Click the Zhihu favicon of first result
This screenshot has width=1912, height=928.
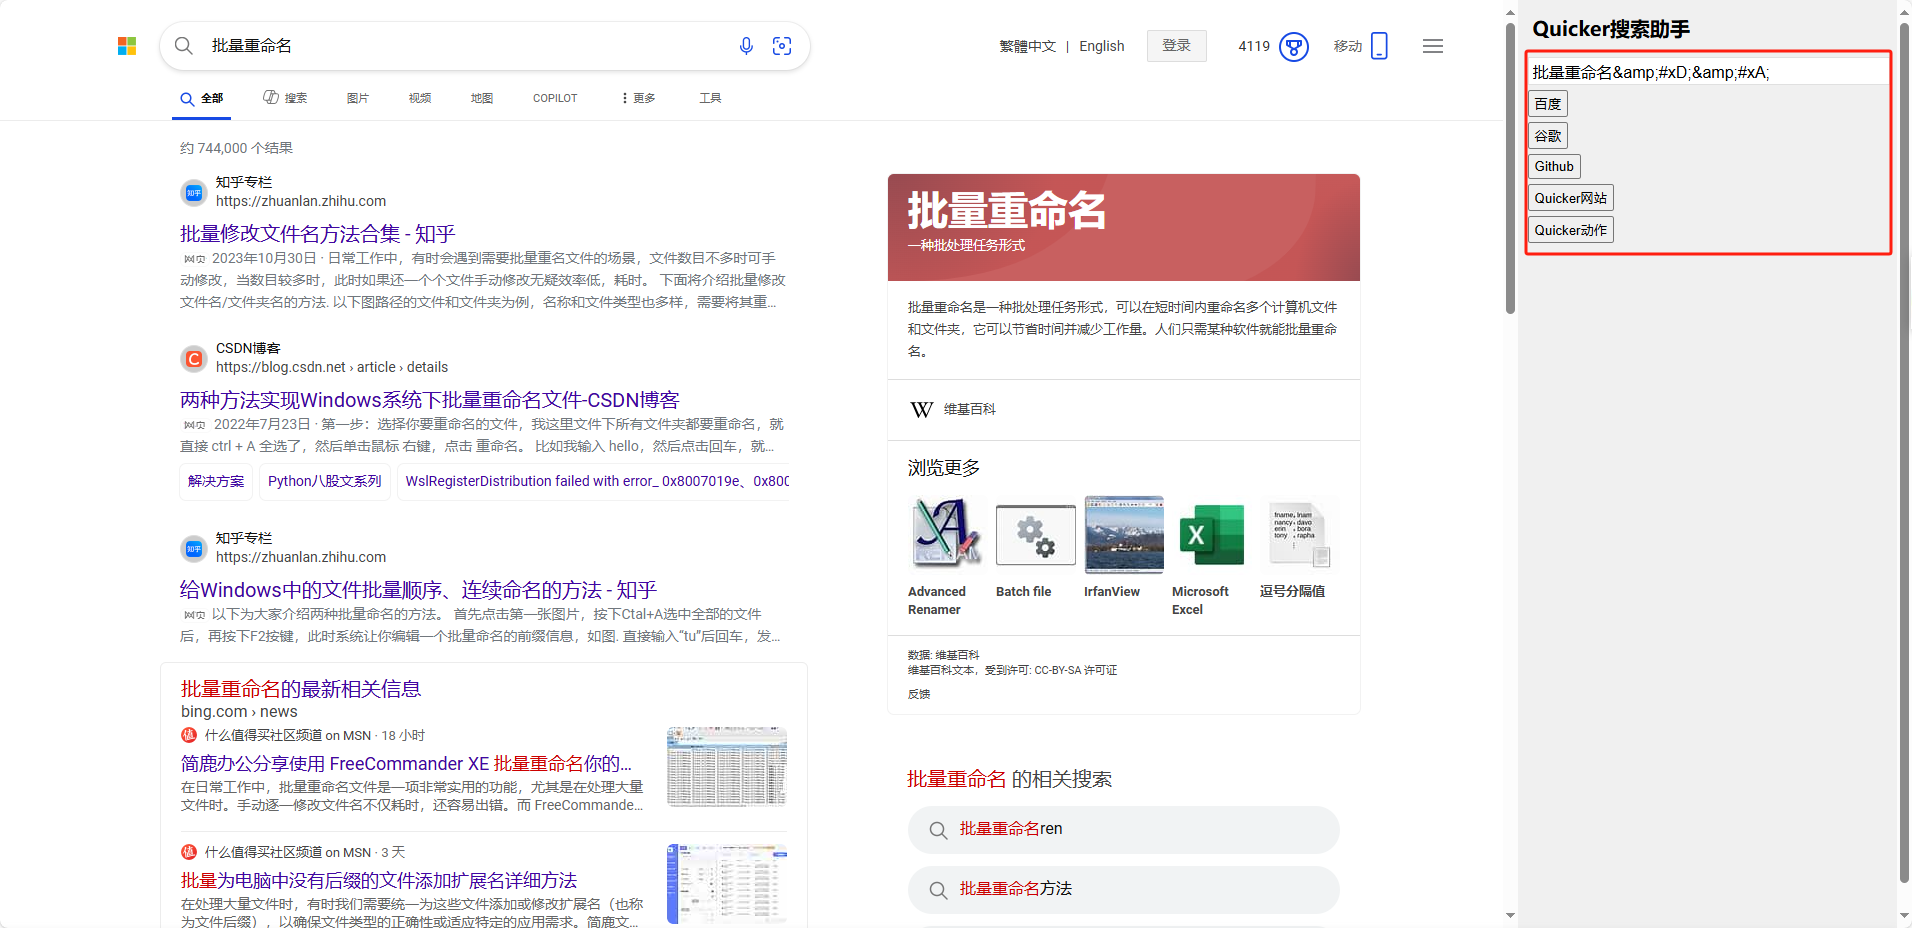click(x=194, y=193)
